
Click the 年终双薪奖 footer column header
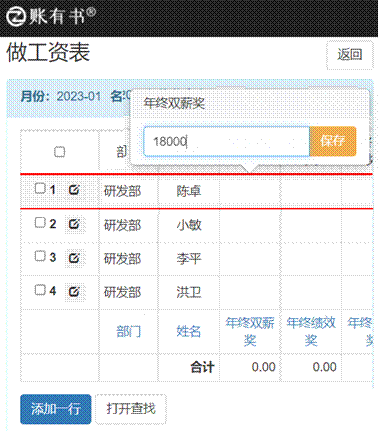[x=250, y=331]
